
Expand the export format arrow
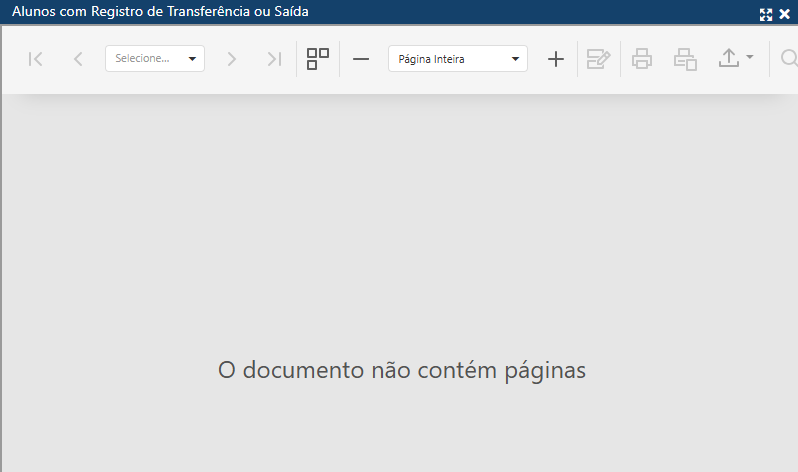(750, 59)
